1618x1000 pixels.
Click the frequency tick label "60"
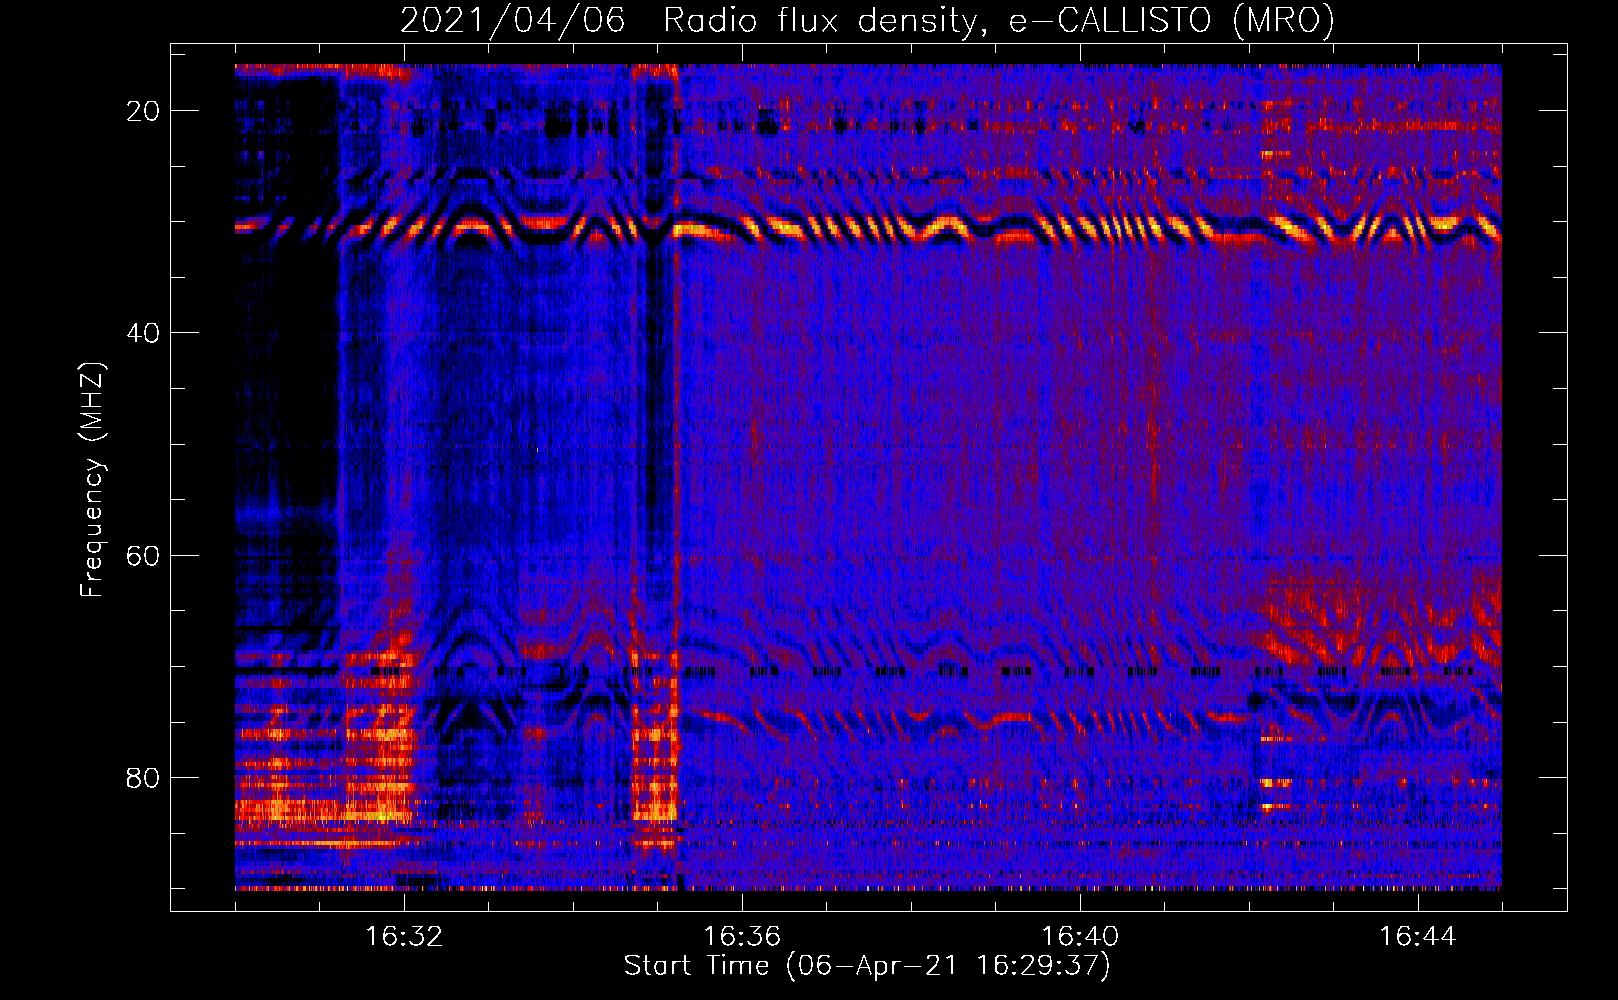(144, 555)
